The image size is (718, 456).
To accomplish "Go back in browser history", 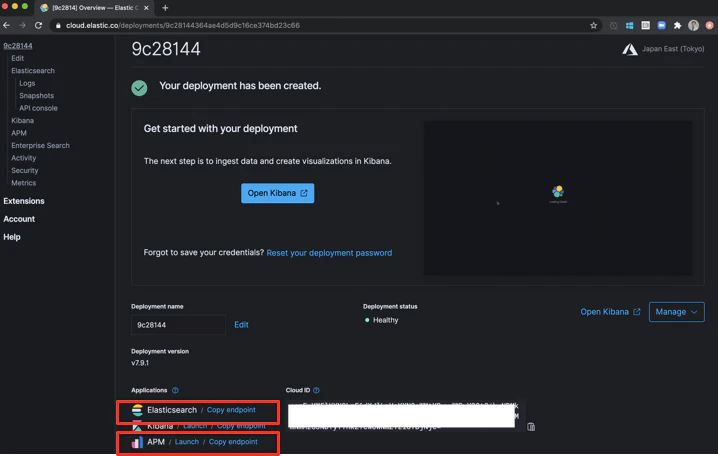I will (x=6, y=25).
